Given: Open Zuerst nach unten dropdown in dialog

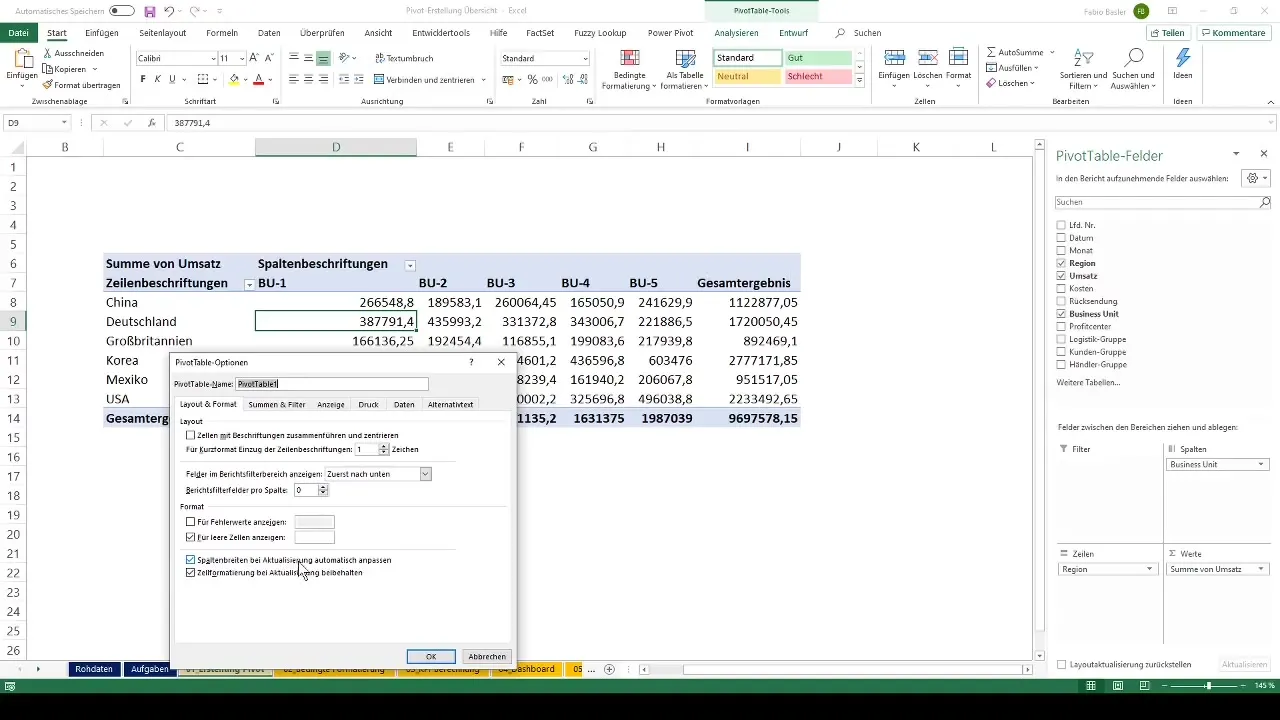Looking at the screenshot, I should [425, 474].
